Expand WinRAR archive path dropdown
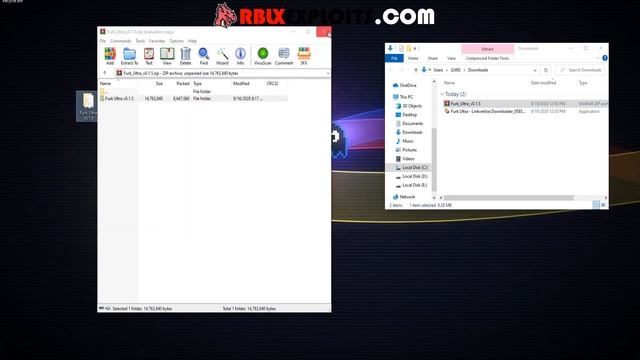 click(328, 73)
